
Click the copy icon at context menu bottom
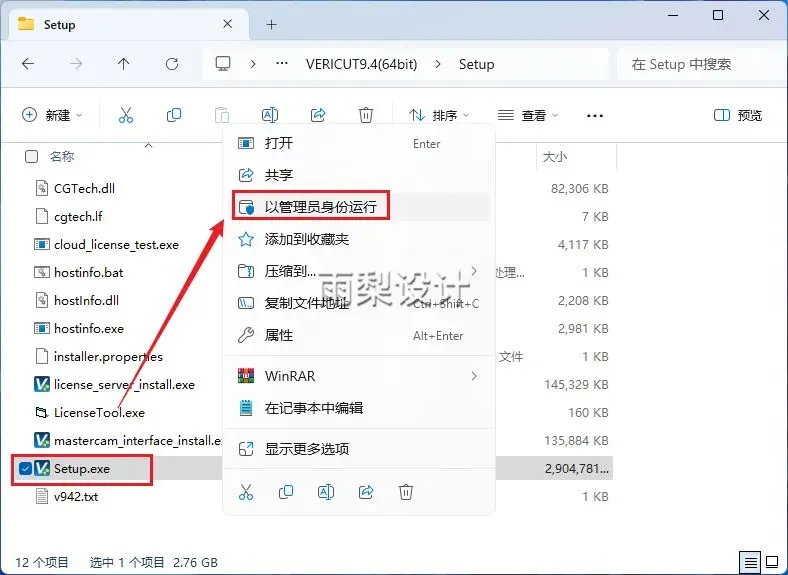click(286, 492)
